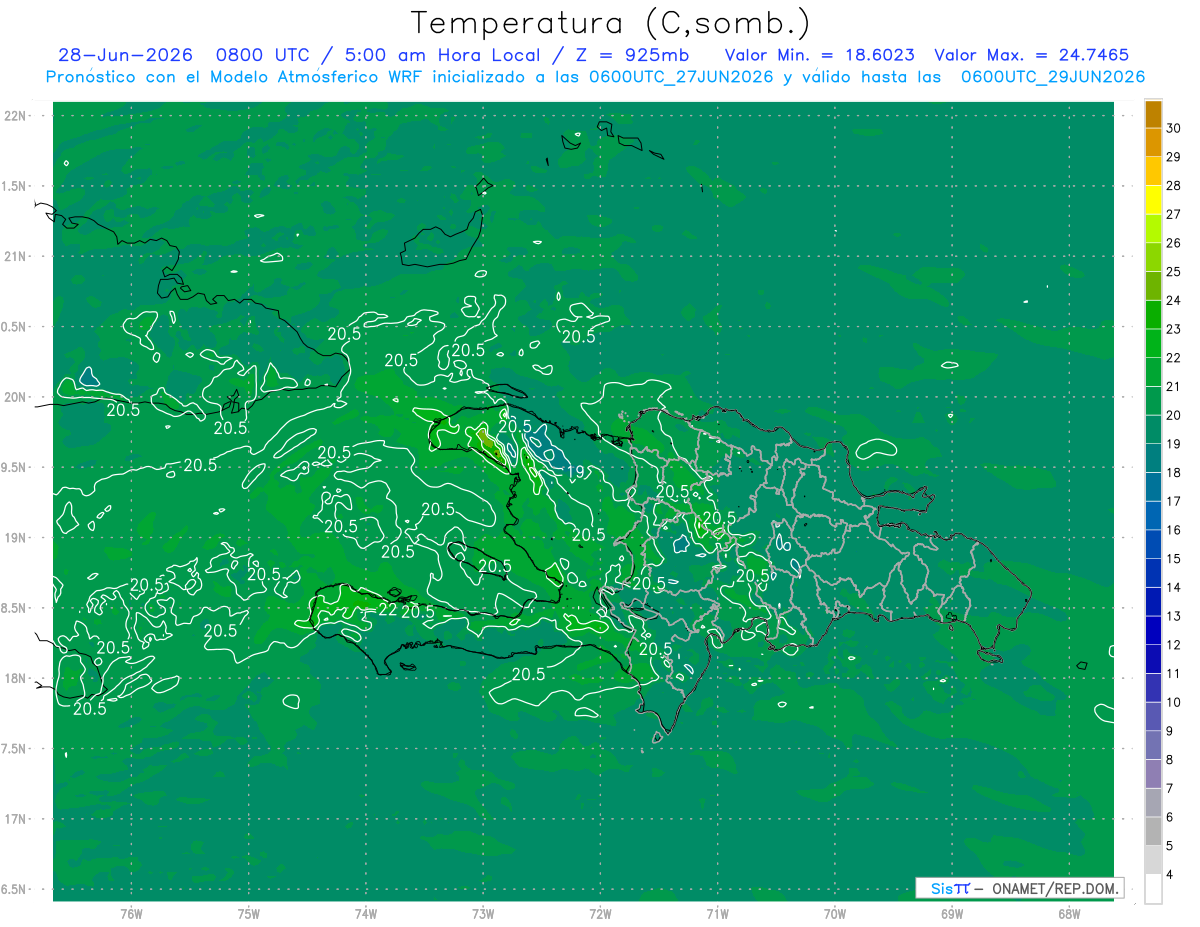Click the "72W" longitude axis label

point(600,914)
